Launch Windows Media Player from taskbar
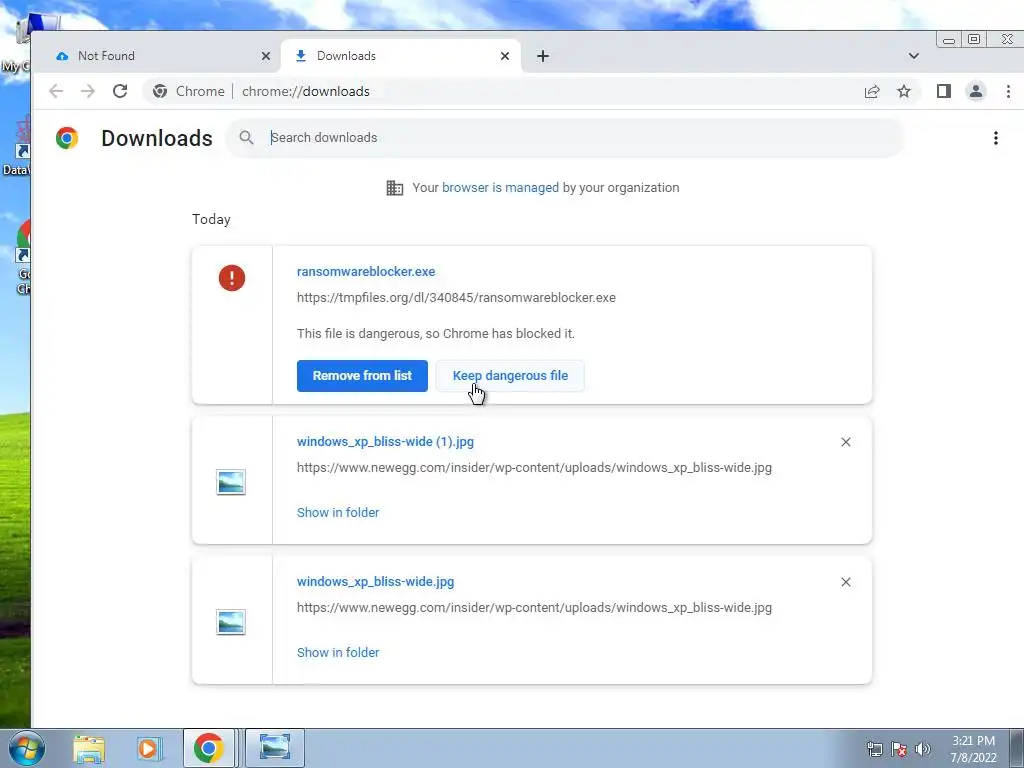 (x=150, y=748)
